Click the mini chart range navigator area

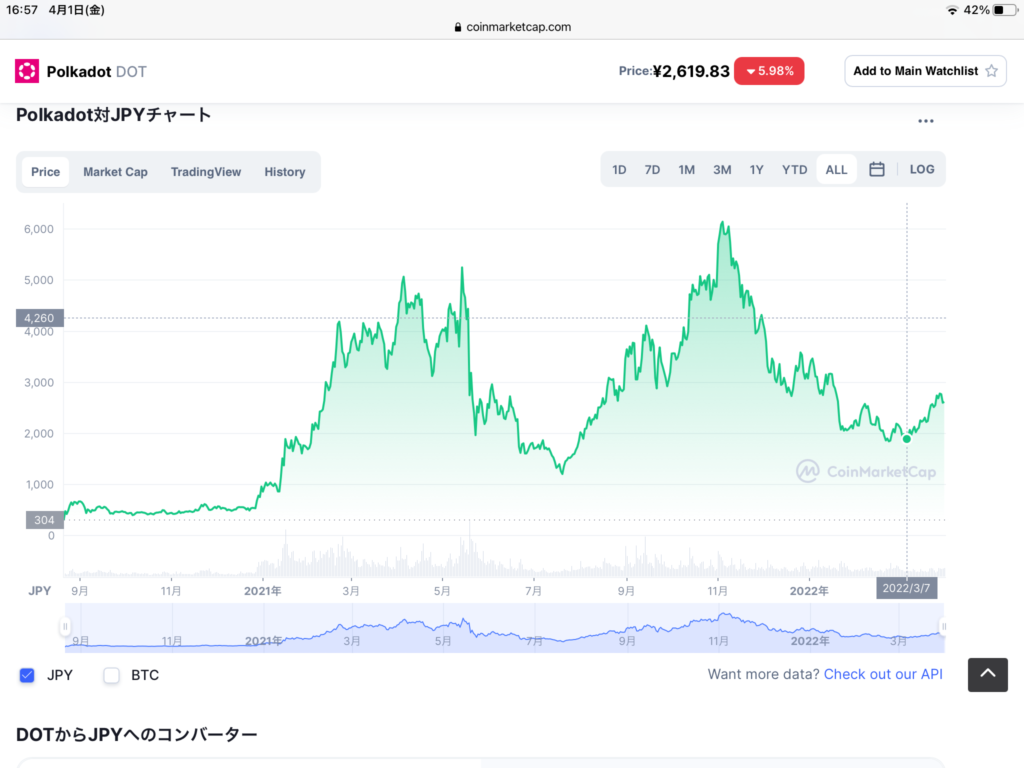[504, 628]
